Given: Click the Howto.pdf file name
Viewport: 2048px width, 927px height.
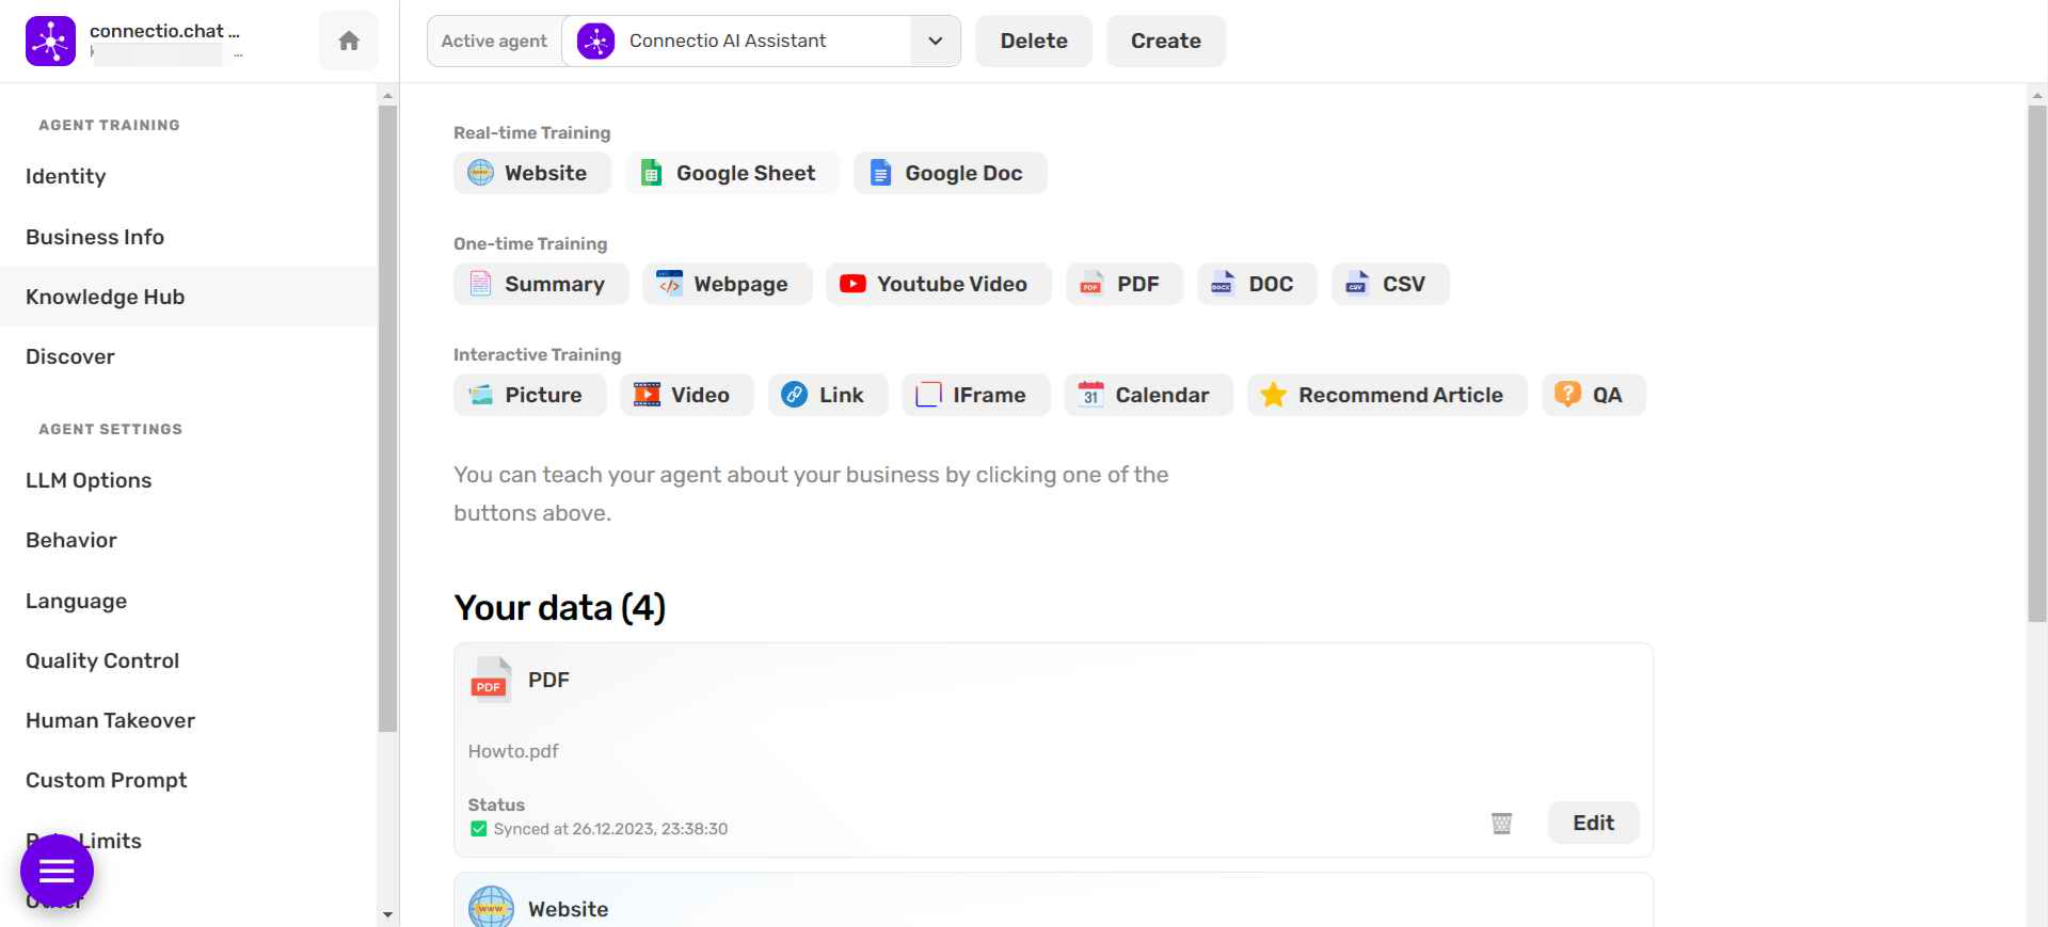Looking at the screenshot, I should click(x=513, y=751).
